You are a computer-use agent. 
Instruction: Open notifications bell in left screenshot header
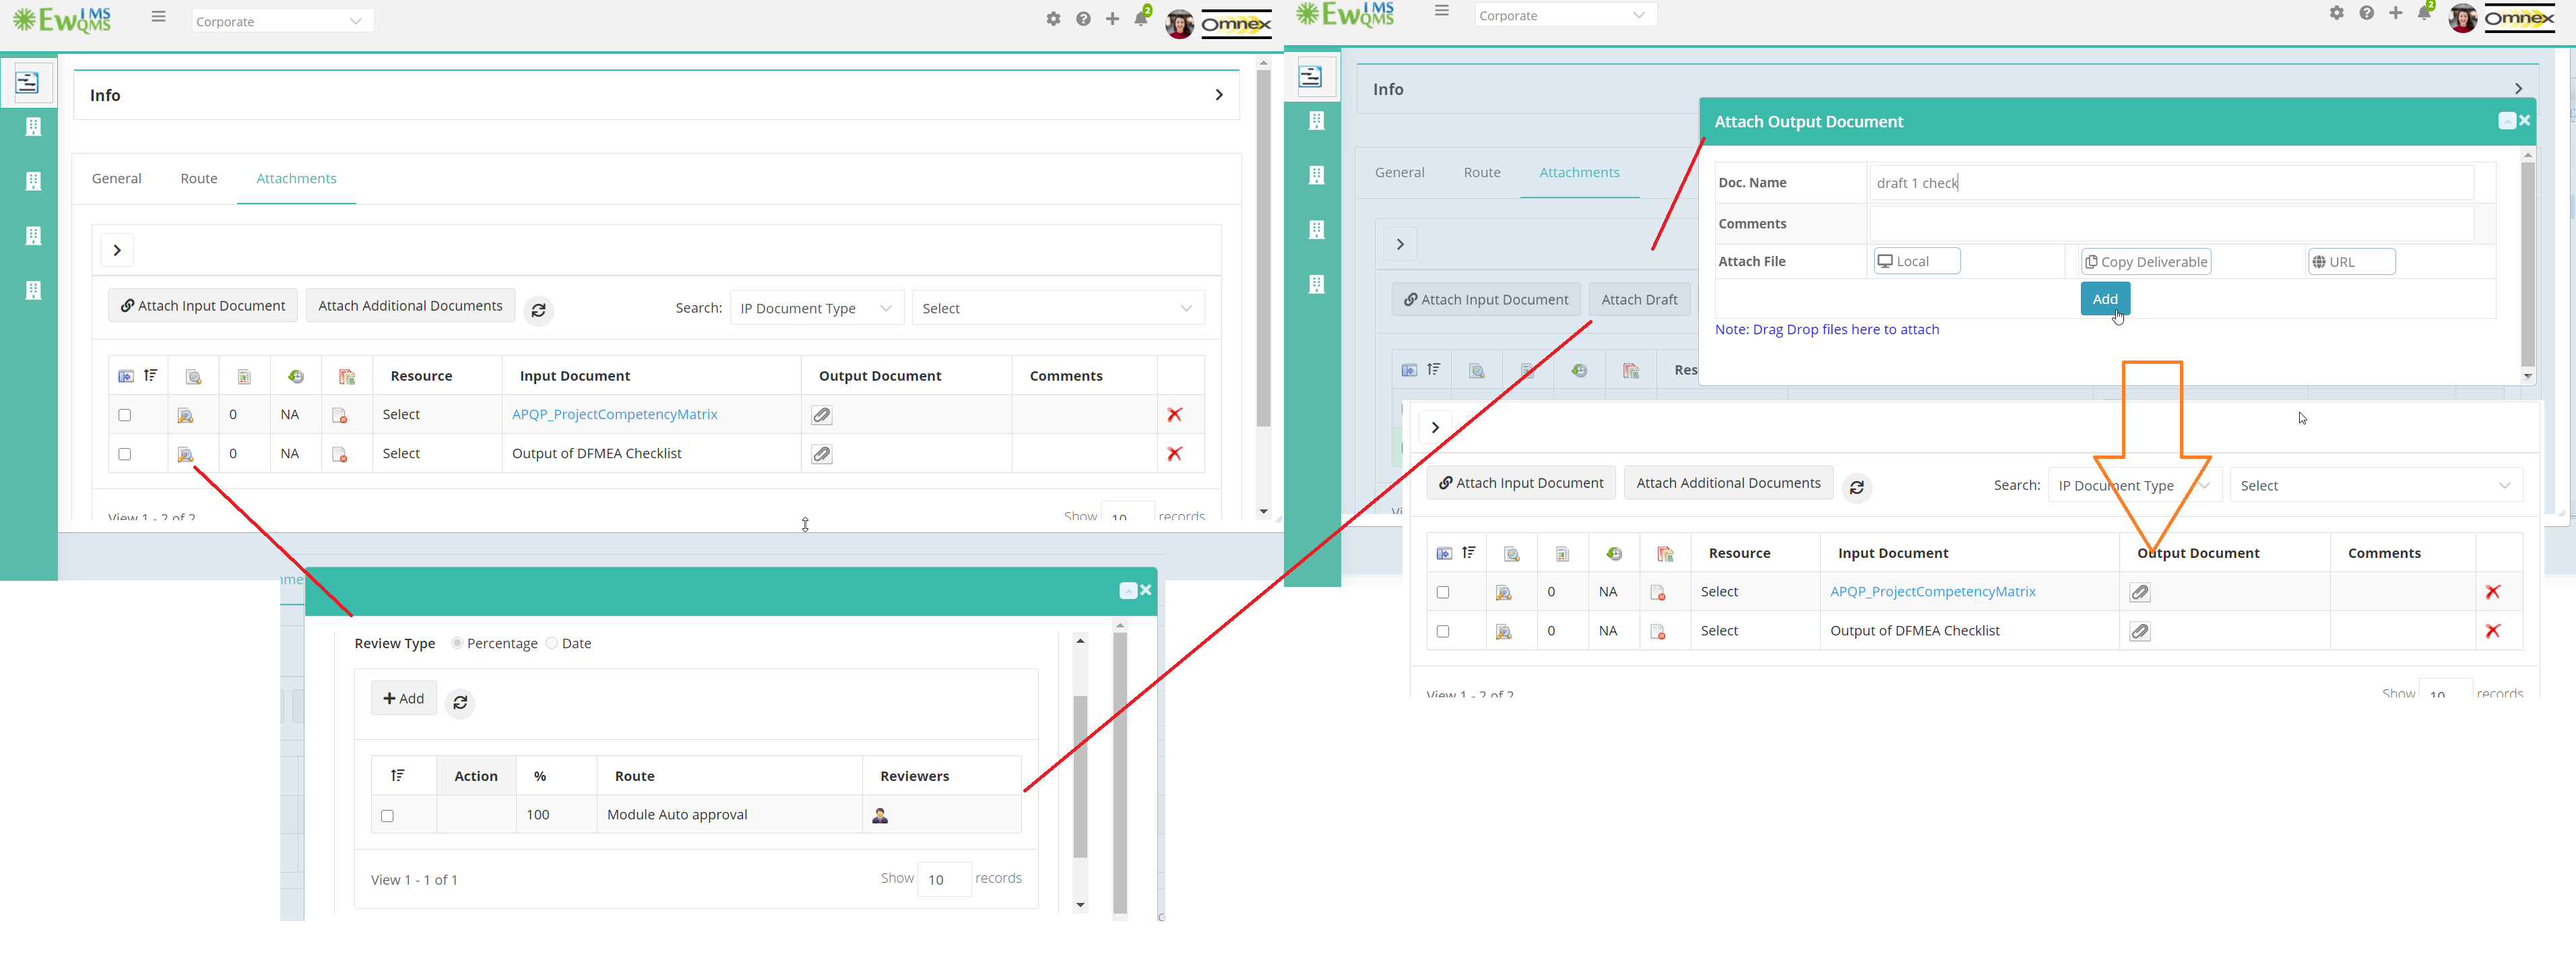(x=1141, y=18)
